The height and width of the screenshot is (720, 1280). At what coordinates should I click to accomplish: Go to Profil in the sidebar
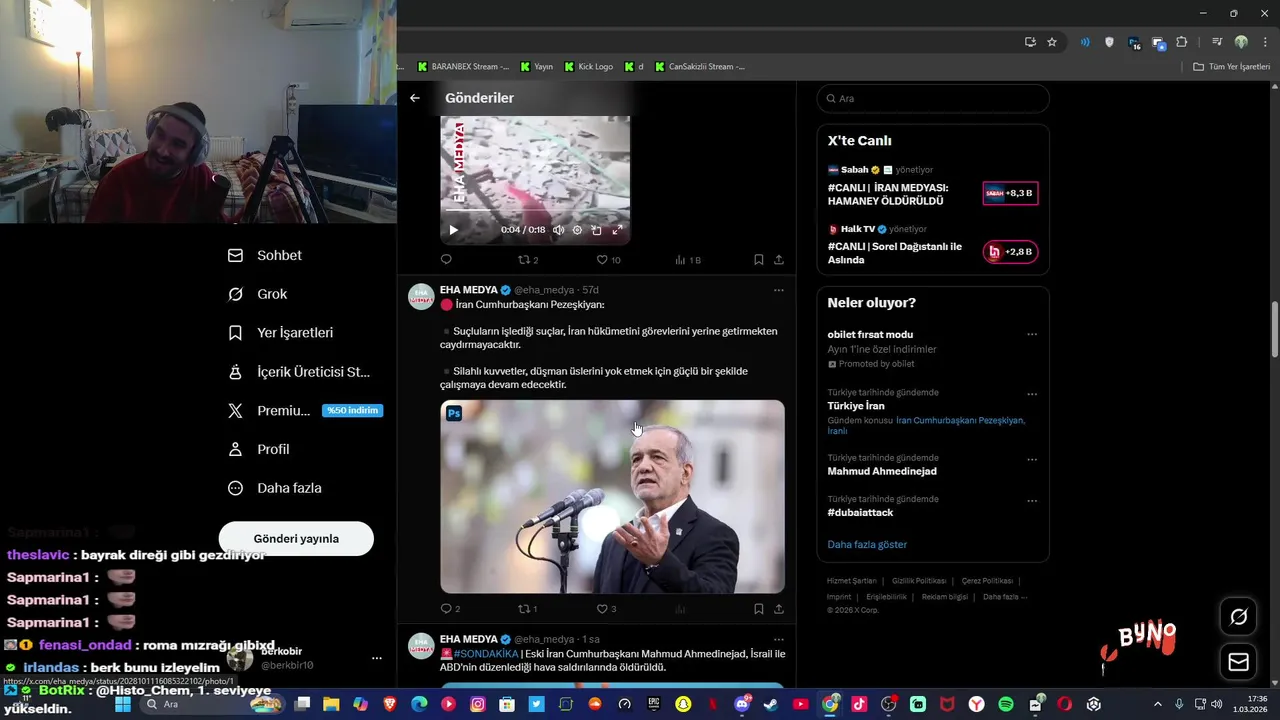(259, 450)
